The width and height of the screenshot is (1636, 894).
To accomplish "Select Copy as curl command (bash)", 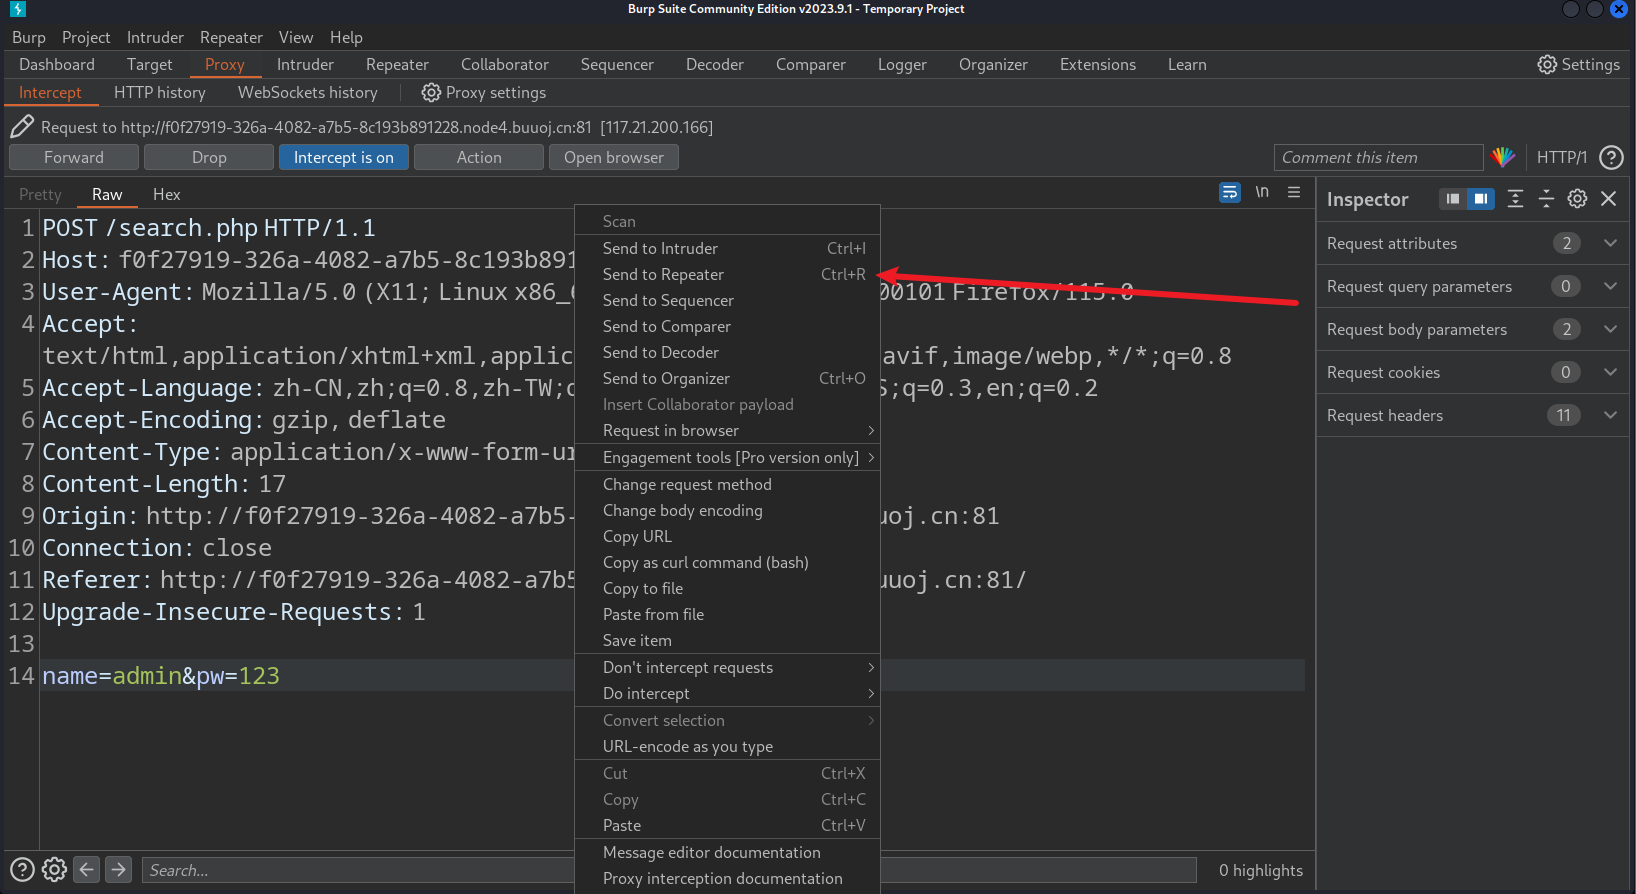I will [x=727, y=562].
